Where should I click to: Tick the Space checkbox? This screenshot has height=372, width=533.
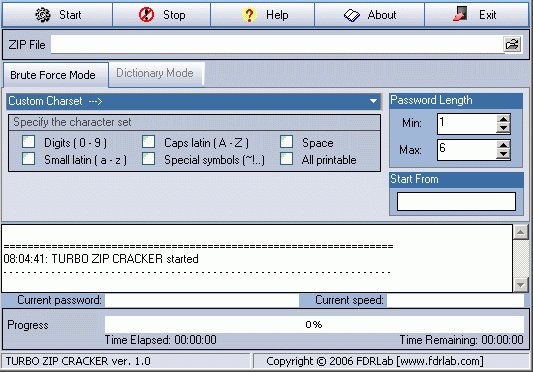coord(287,142)
